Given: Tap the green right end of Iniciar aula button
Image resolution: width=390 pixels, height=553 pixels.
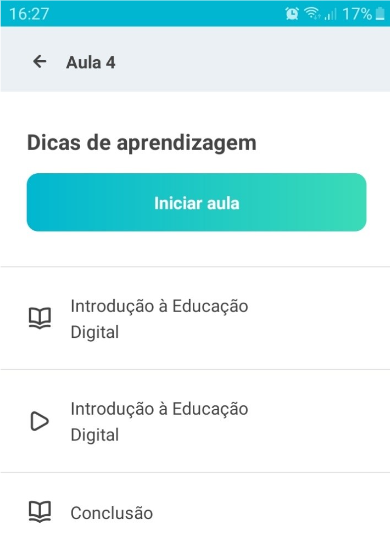Looking at the screenshot, I should point(346,202).
